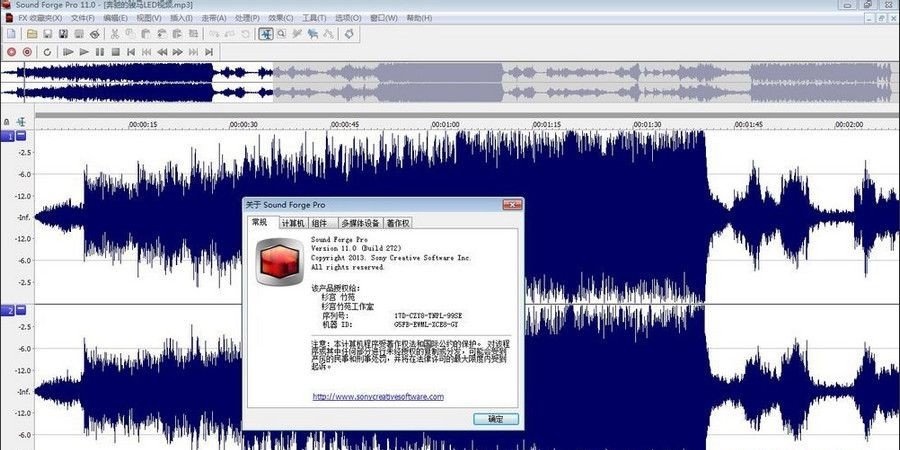This screenshot has height=450, width=900.
Task: Toggle Loop Playback in the transport bar
Action: (x=46, y=51)
